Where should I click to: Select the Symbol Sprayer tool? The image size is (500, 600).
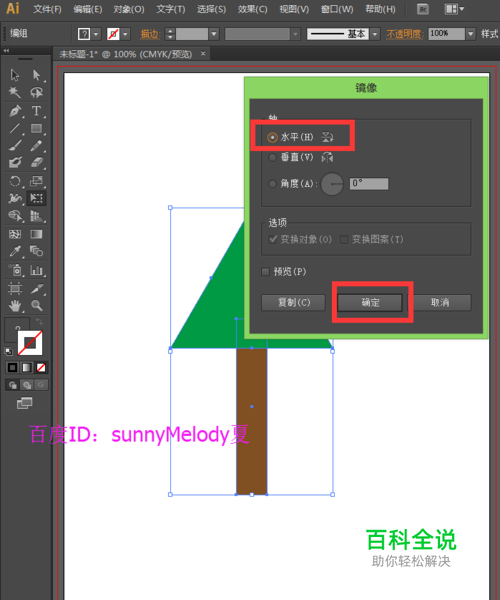pyautogui.click(x=15, y=270)
